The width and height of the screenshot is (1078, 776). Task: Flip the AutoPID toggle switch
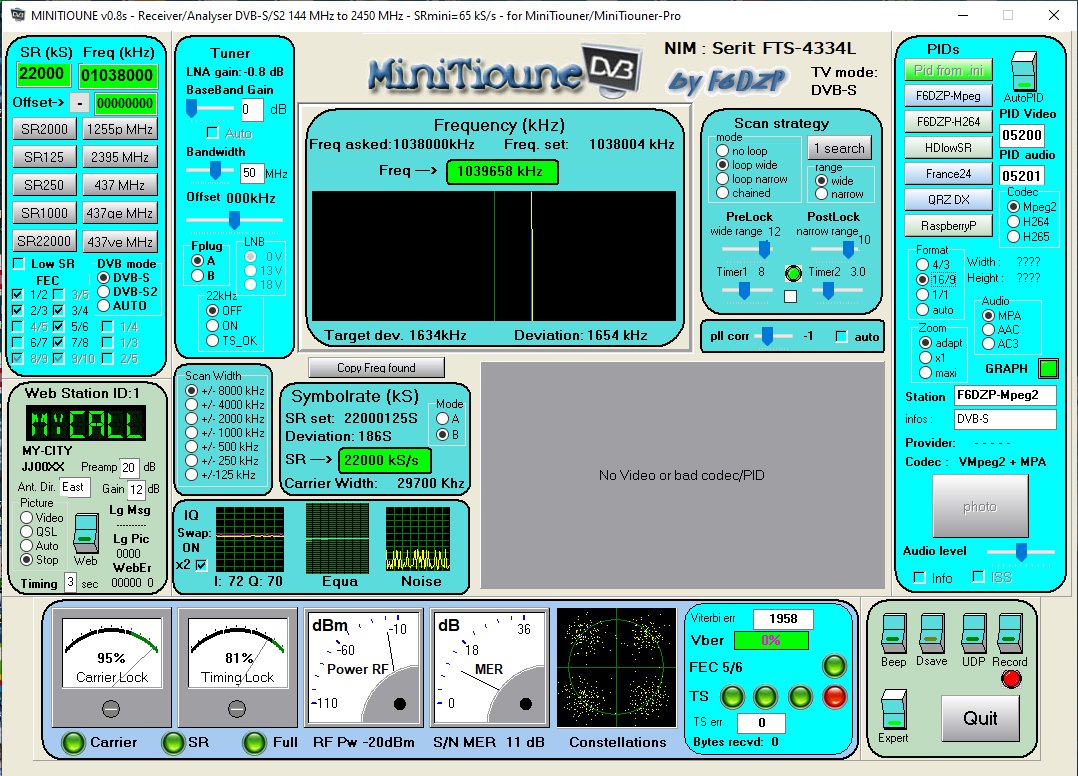click(x=1024, y=71)
